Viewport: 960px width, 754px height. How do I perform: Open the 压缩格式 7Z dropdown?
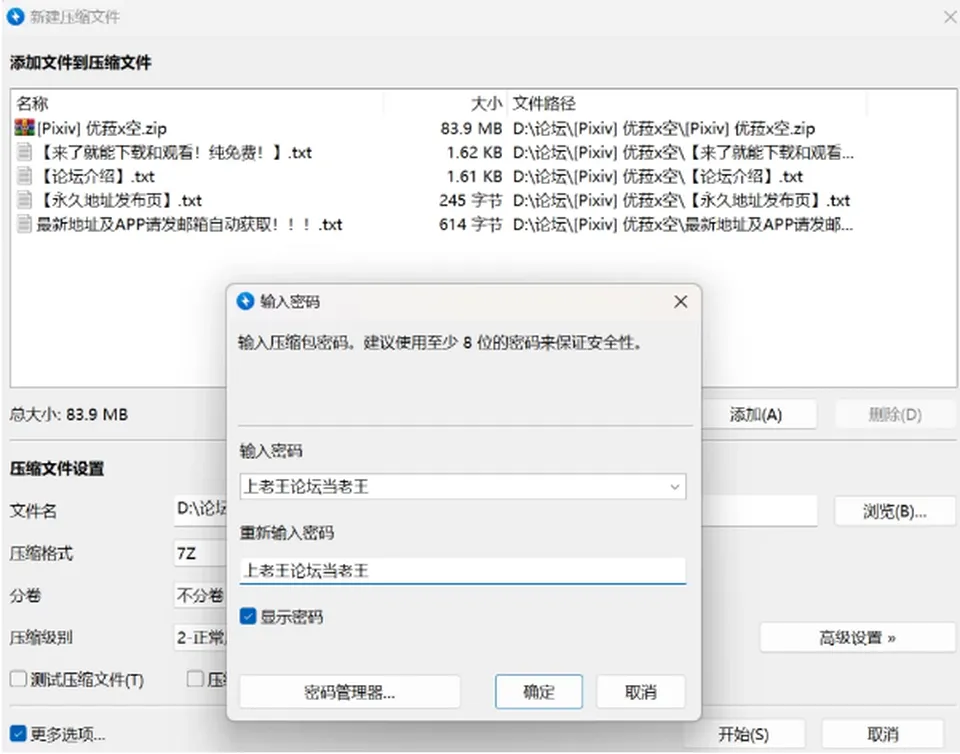point(201,553)
